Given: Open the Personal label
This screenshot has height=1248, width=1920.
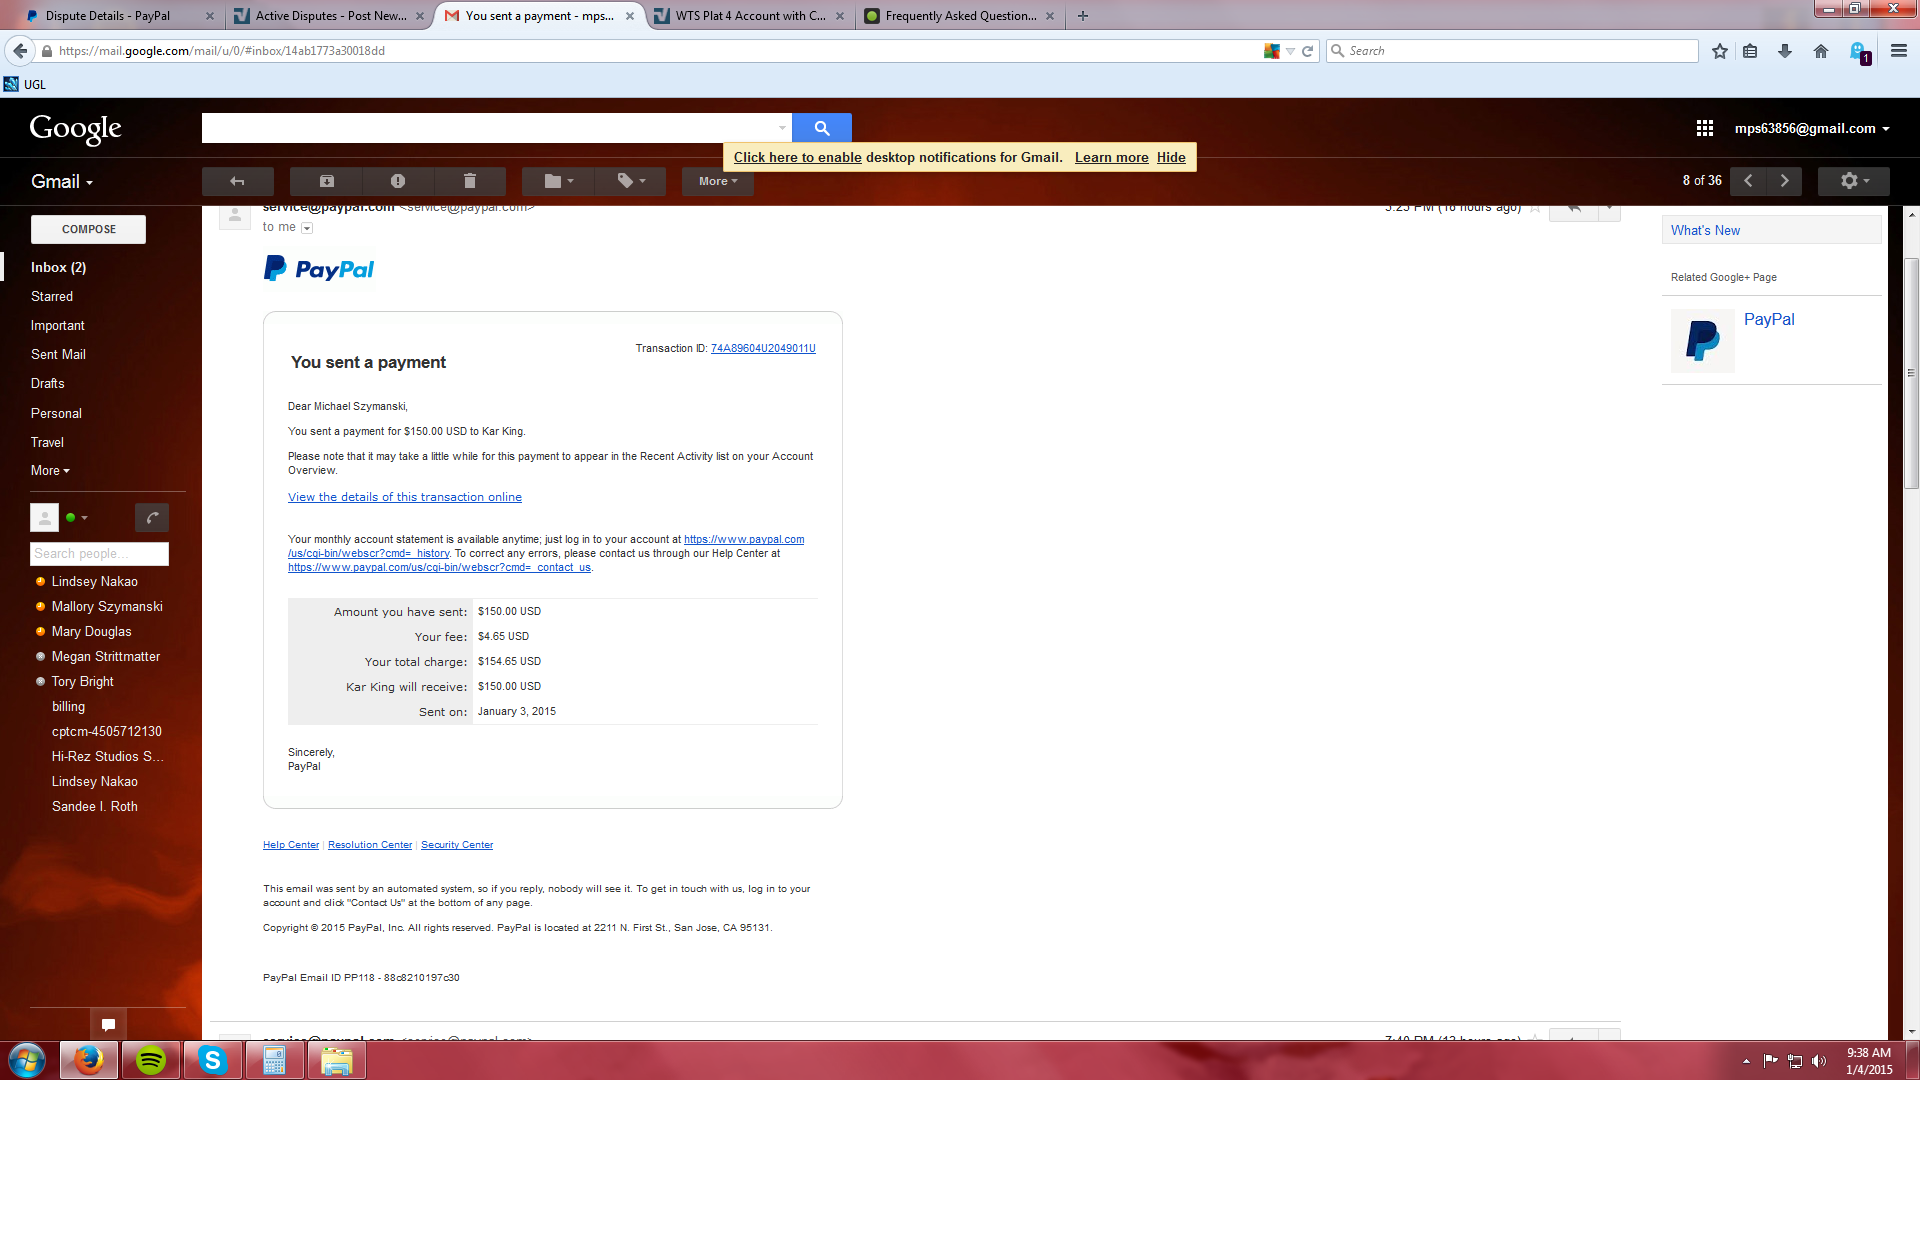Looking at the screenshot, I should pyautogui.click(x=56, y=413).
